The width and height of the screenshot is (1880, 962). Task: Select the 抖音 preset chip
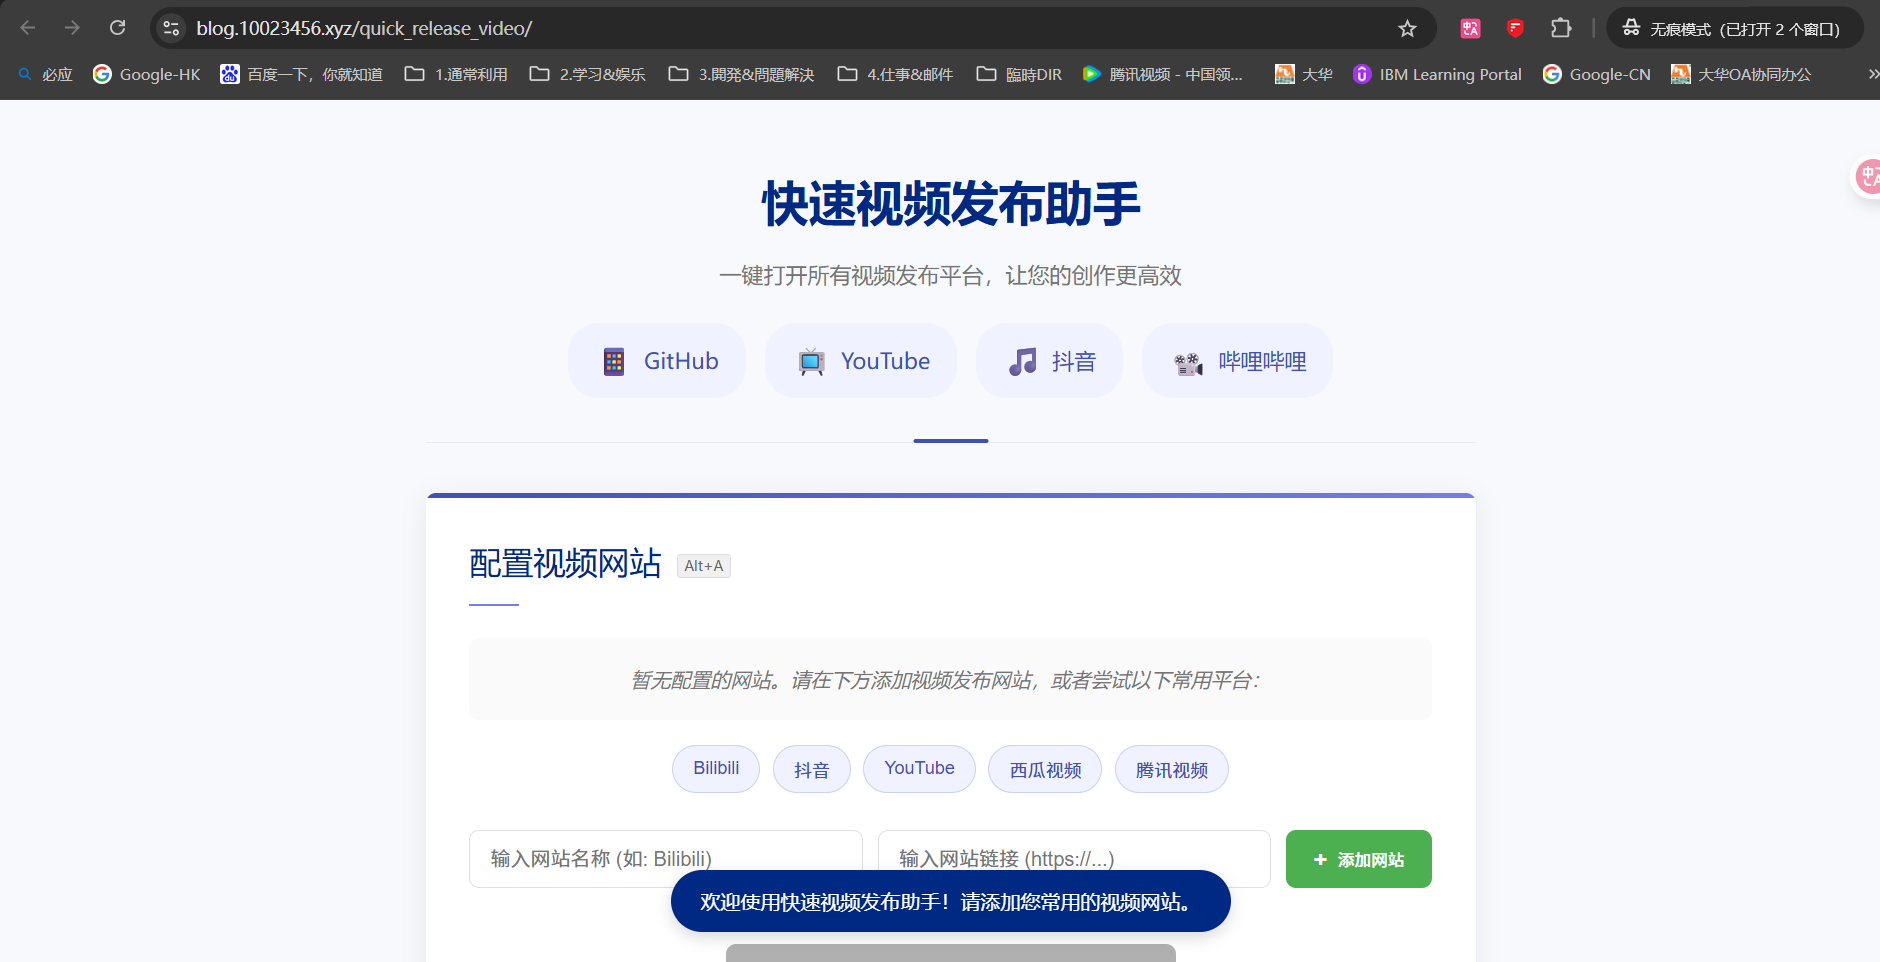[812, 769]
